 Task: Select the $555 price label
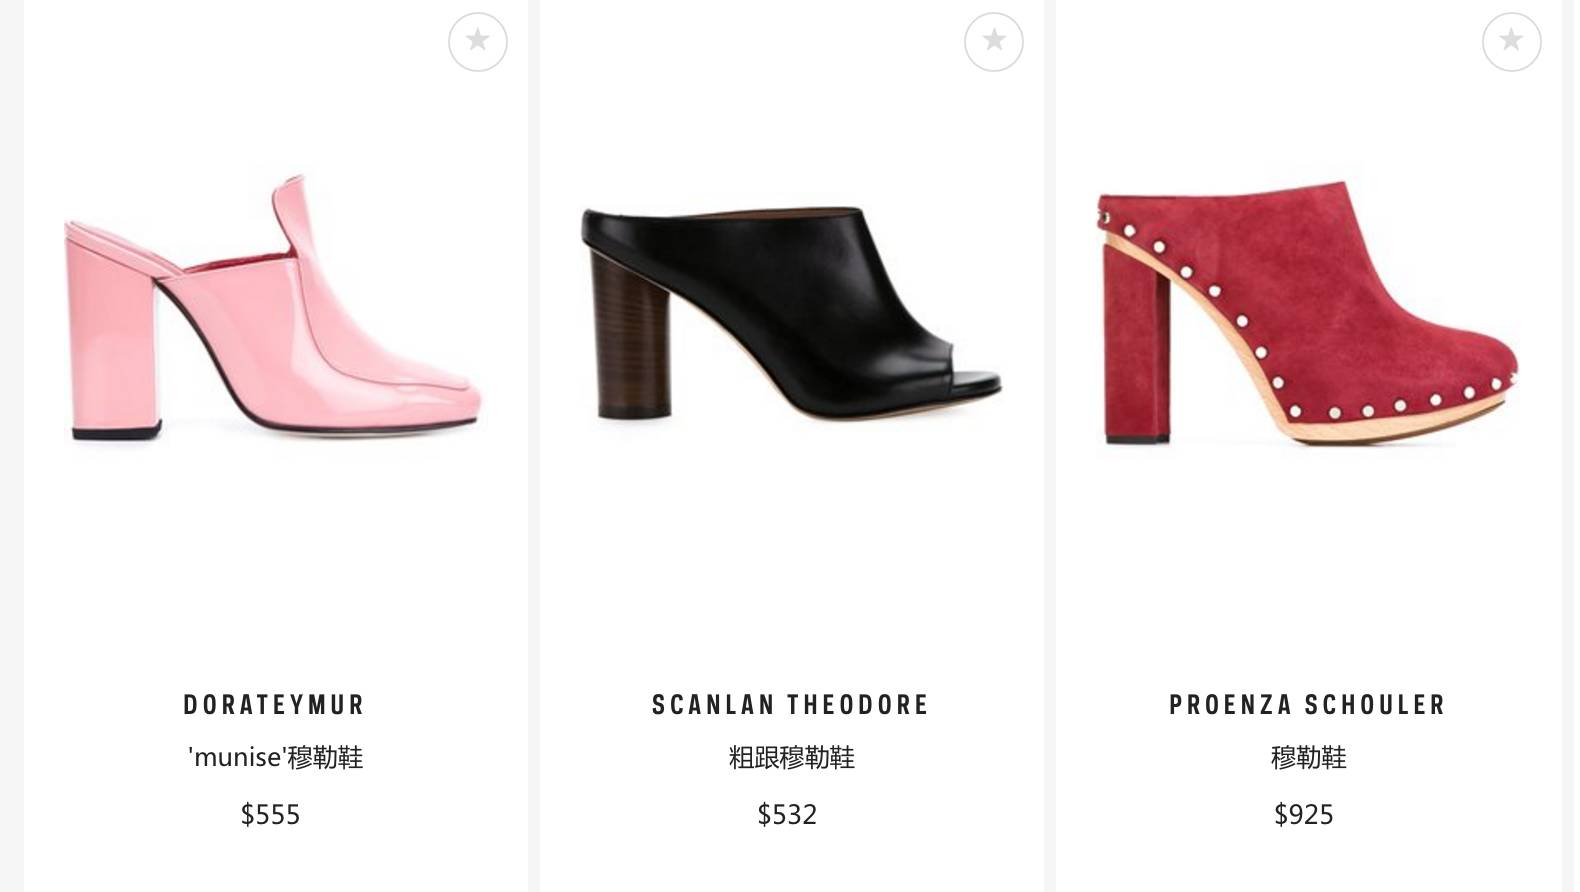(x=270, y=815)
